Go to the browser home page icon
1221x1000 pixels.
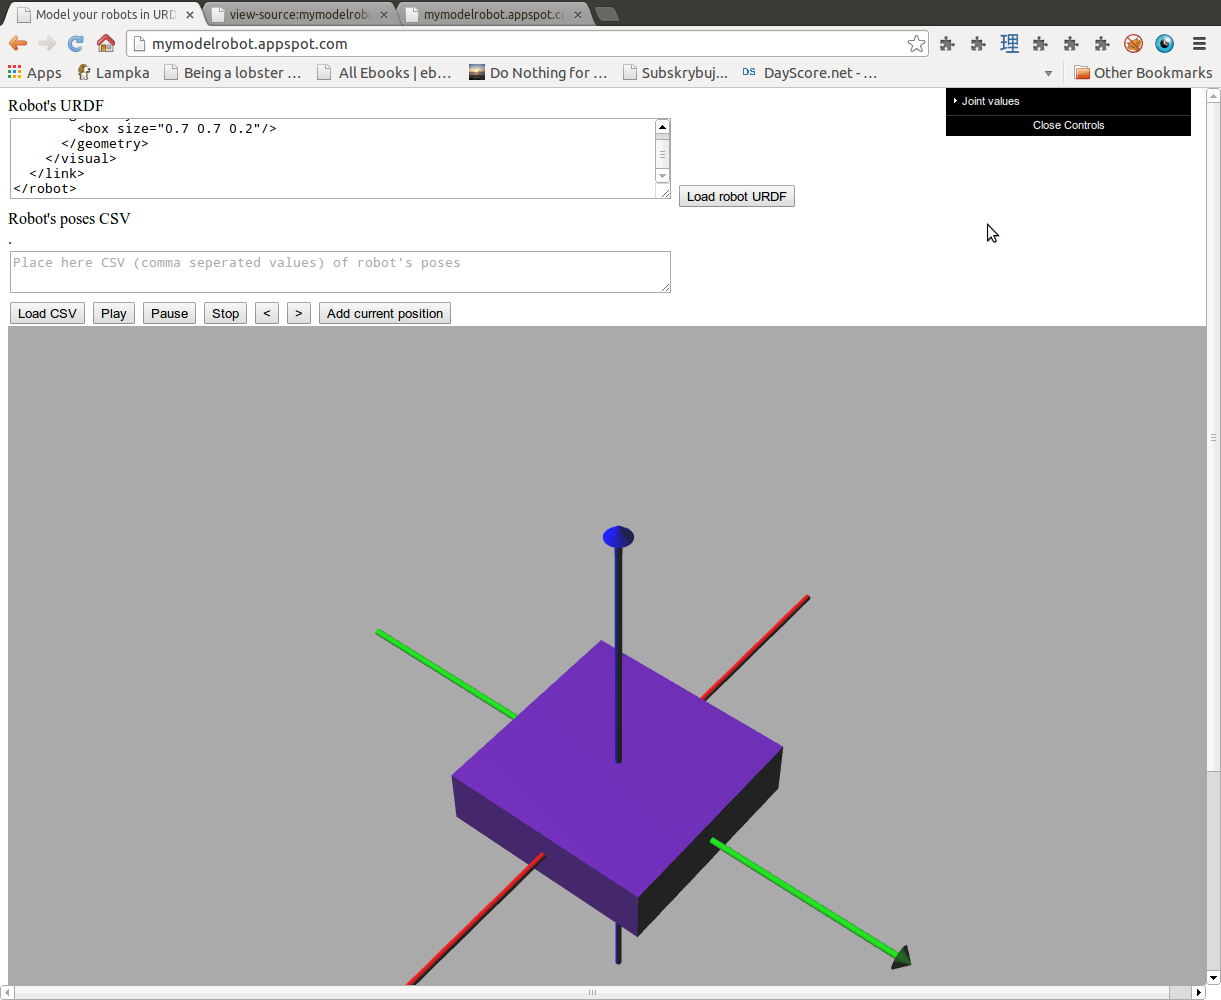click(106, 43)
